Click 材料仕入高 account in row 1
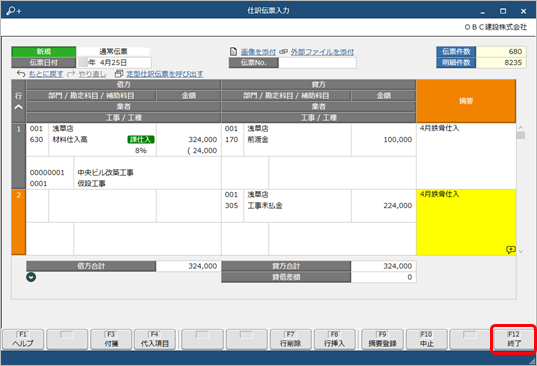The width and height of the screenshot is (537, 366). pyautogui.click(x=70, y=139)
